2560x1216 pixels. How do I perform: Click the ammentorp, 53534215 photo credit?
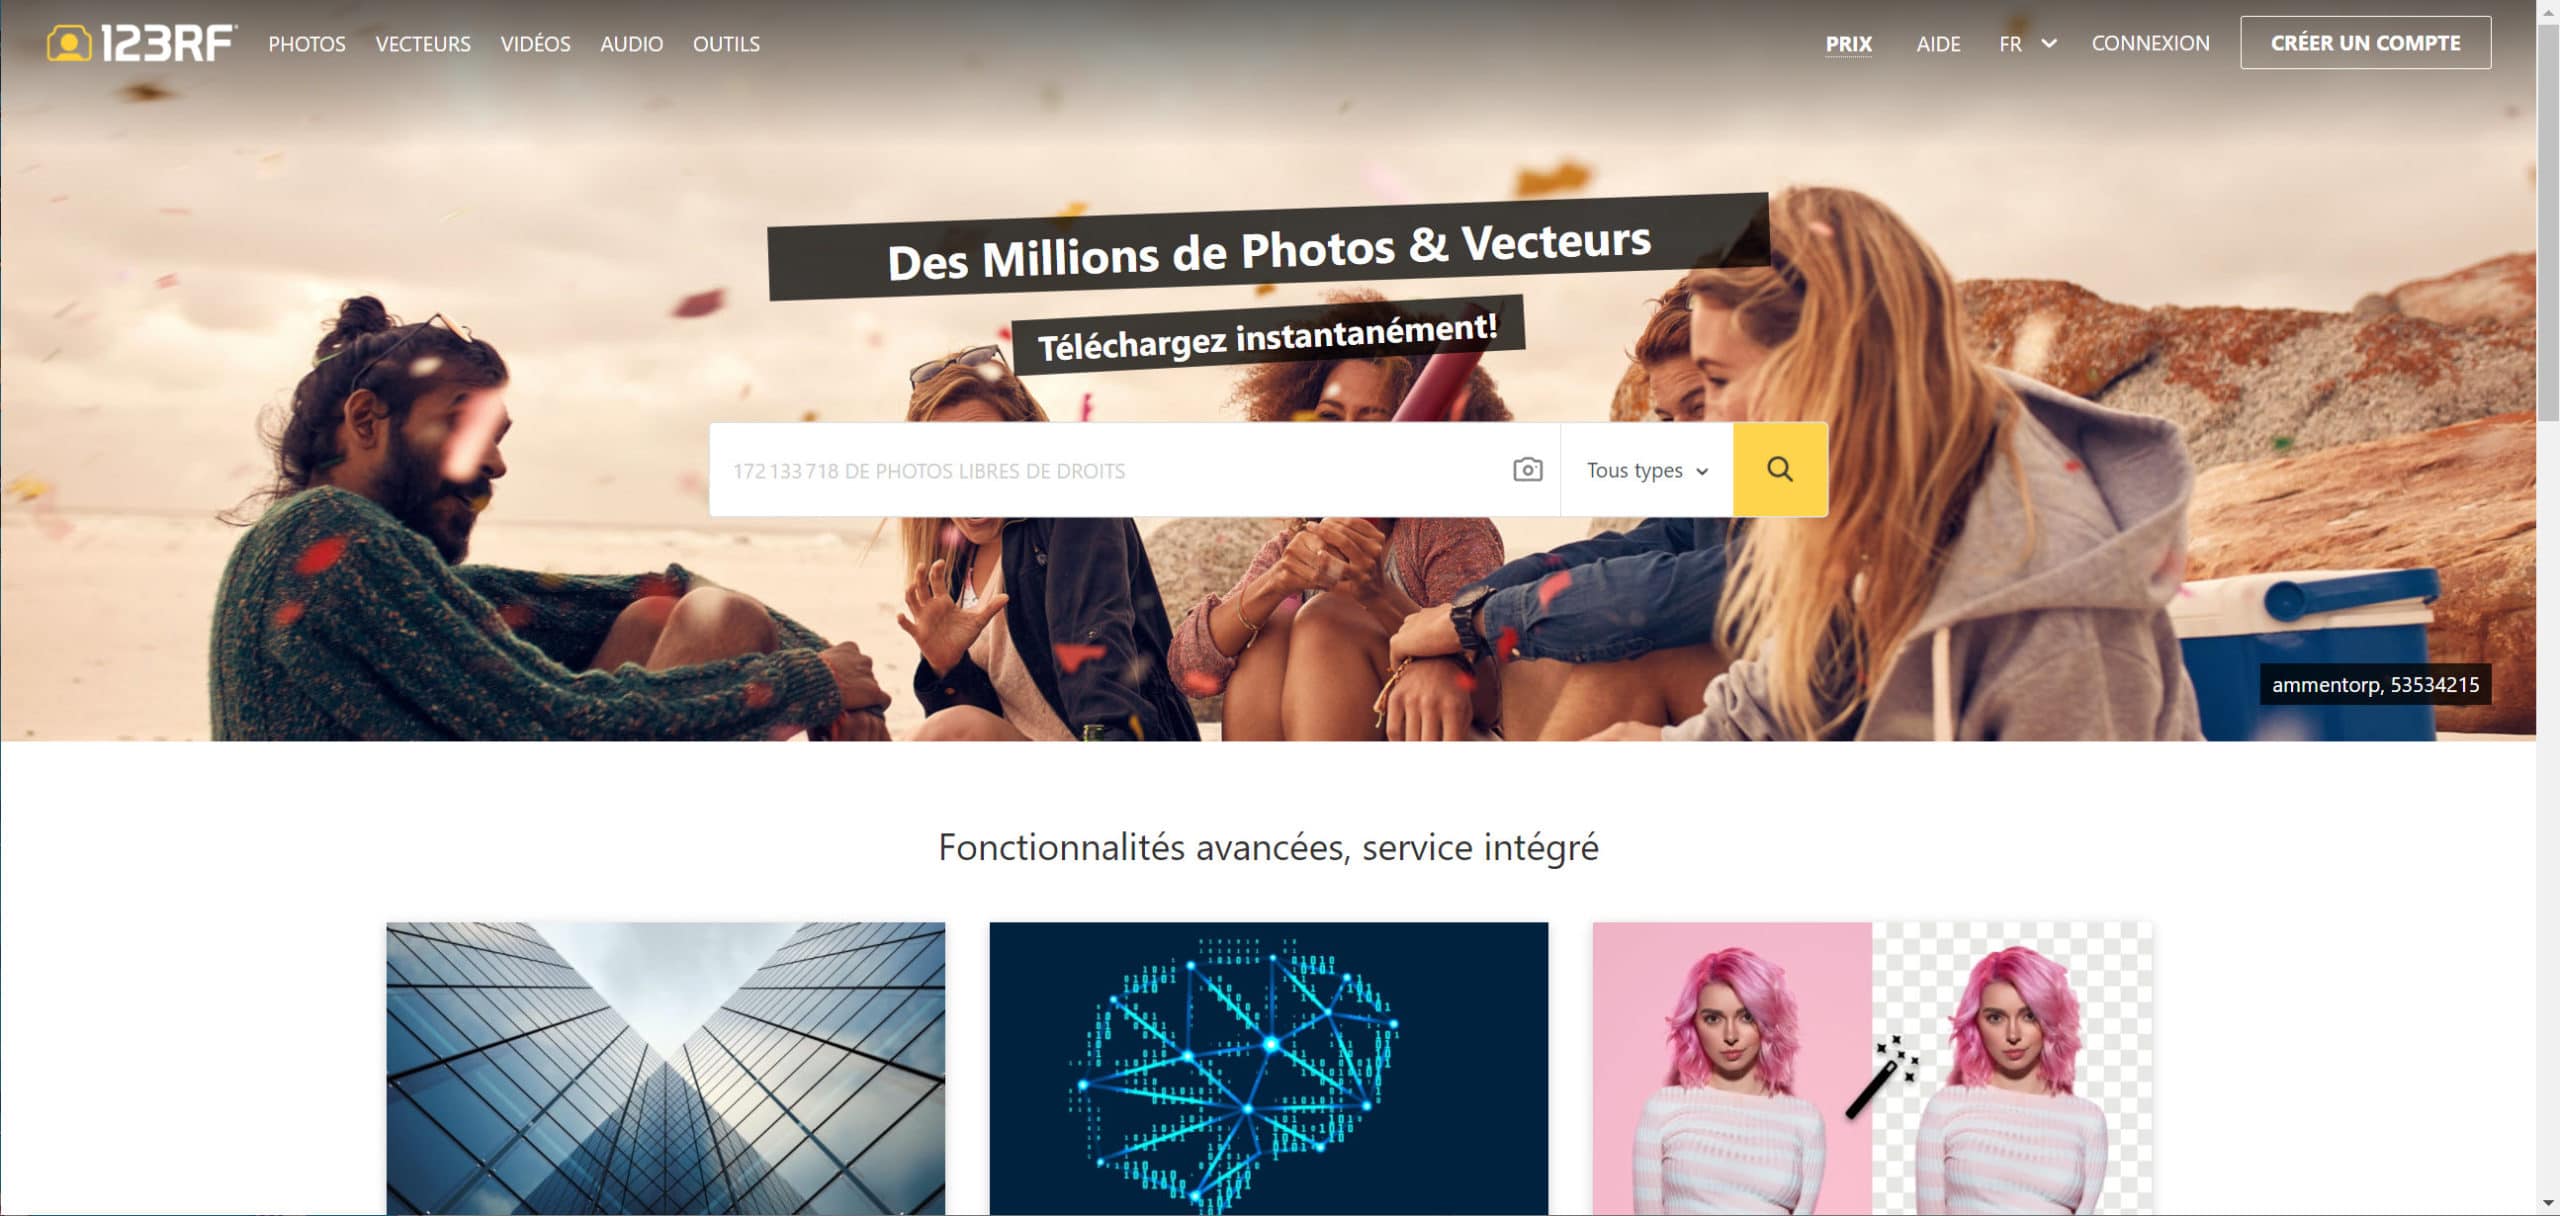[x=2375, y=684]
